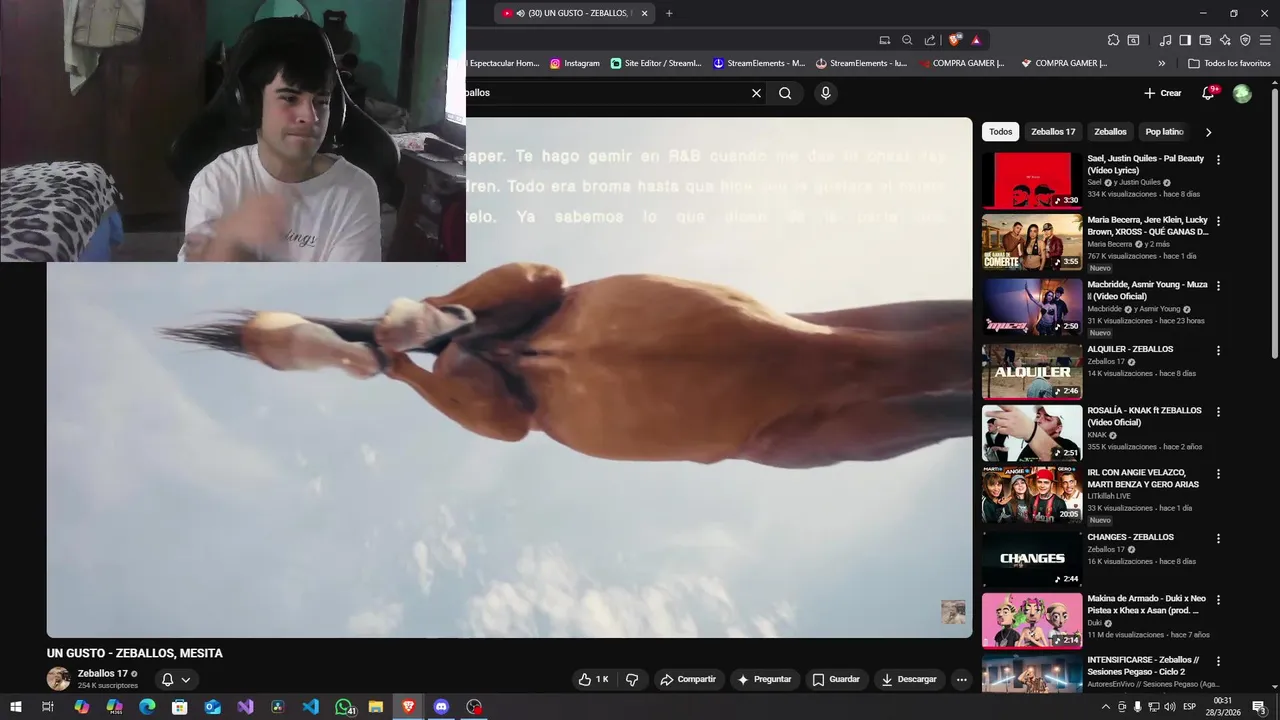Click the Crear button
Screen dimensions: 1280x720
1163,93
